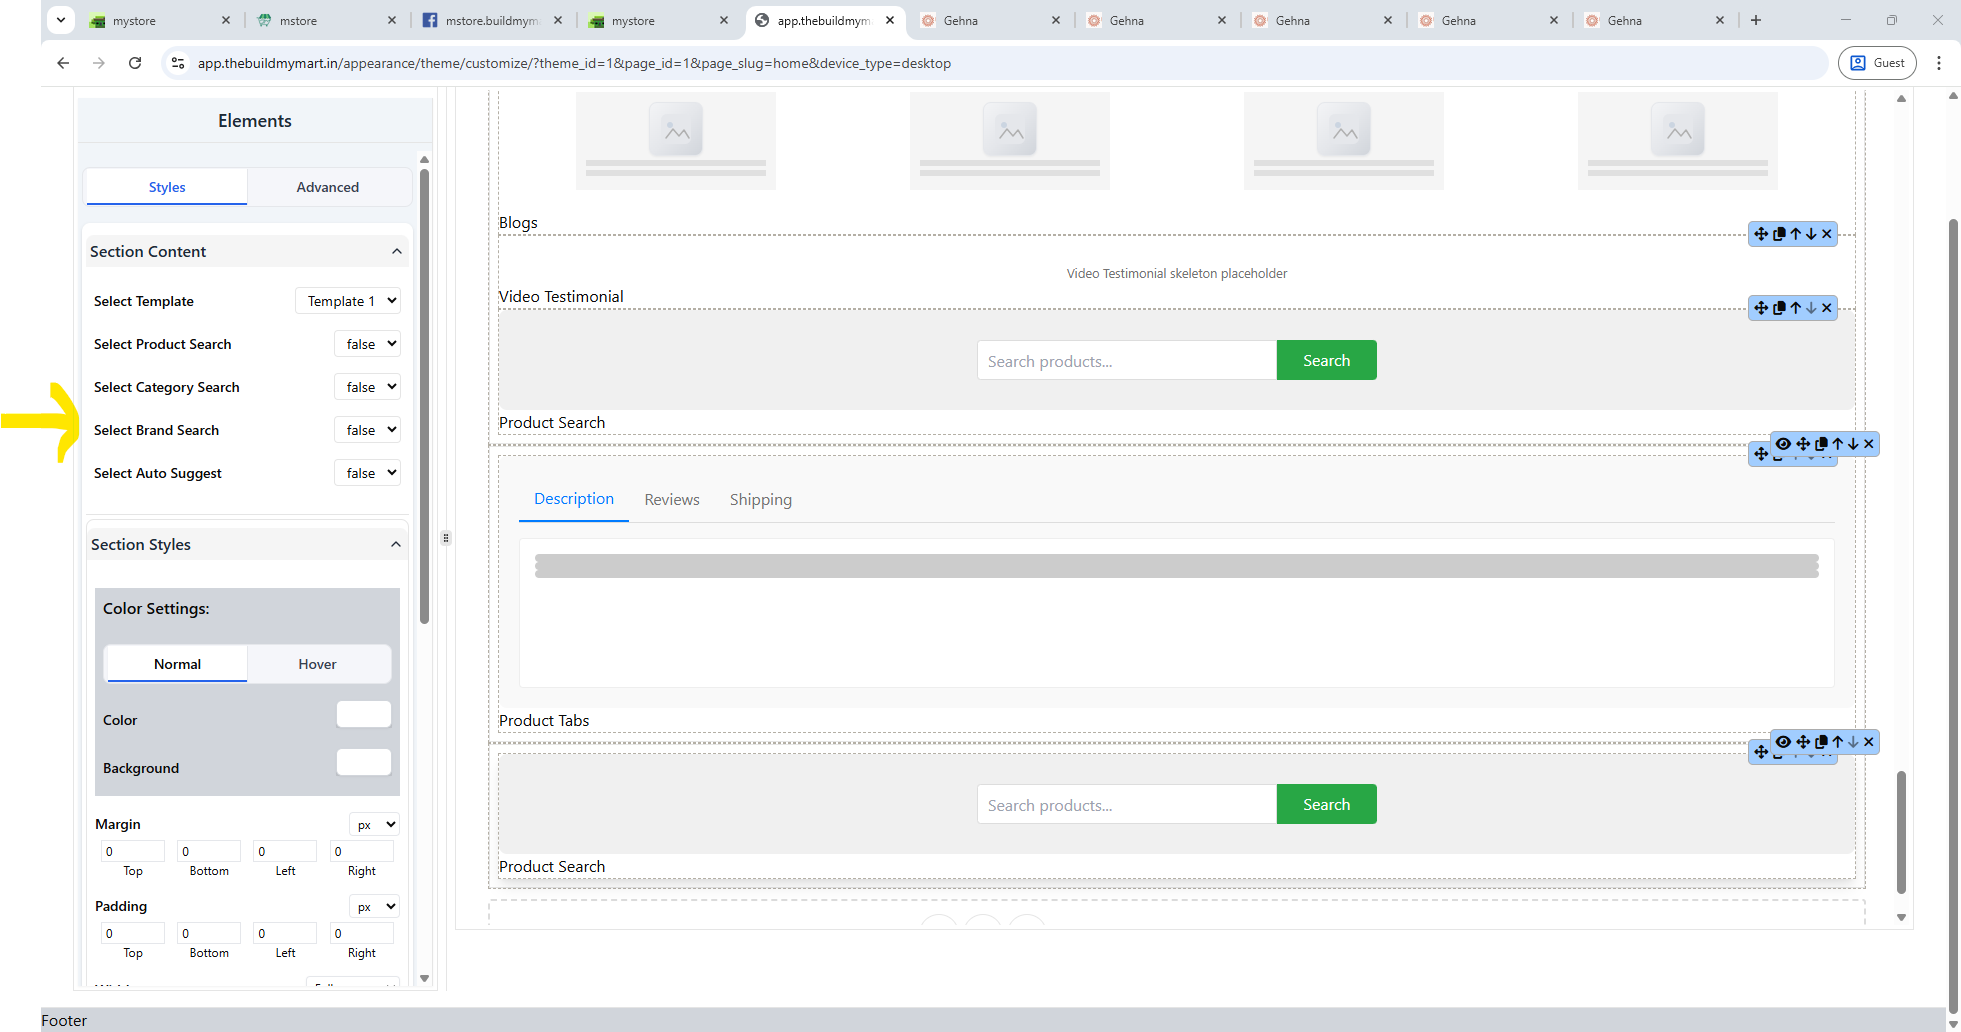Switch to the mstore.buildmym browser tab

(491, 20)
